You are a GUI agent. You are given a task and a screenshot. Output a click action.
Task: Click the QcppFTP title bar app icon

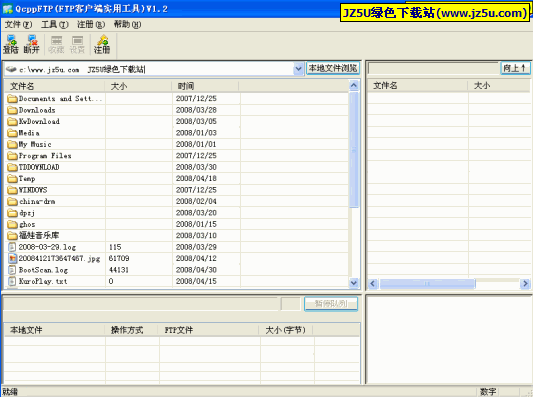click(7, 9)
